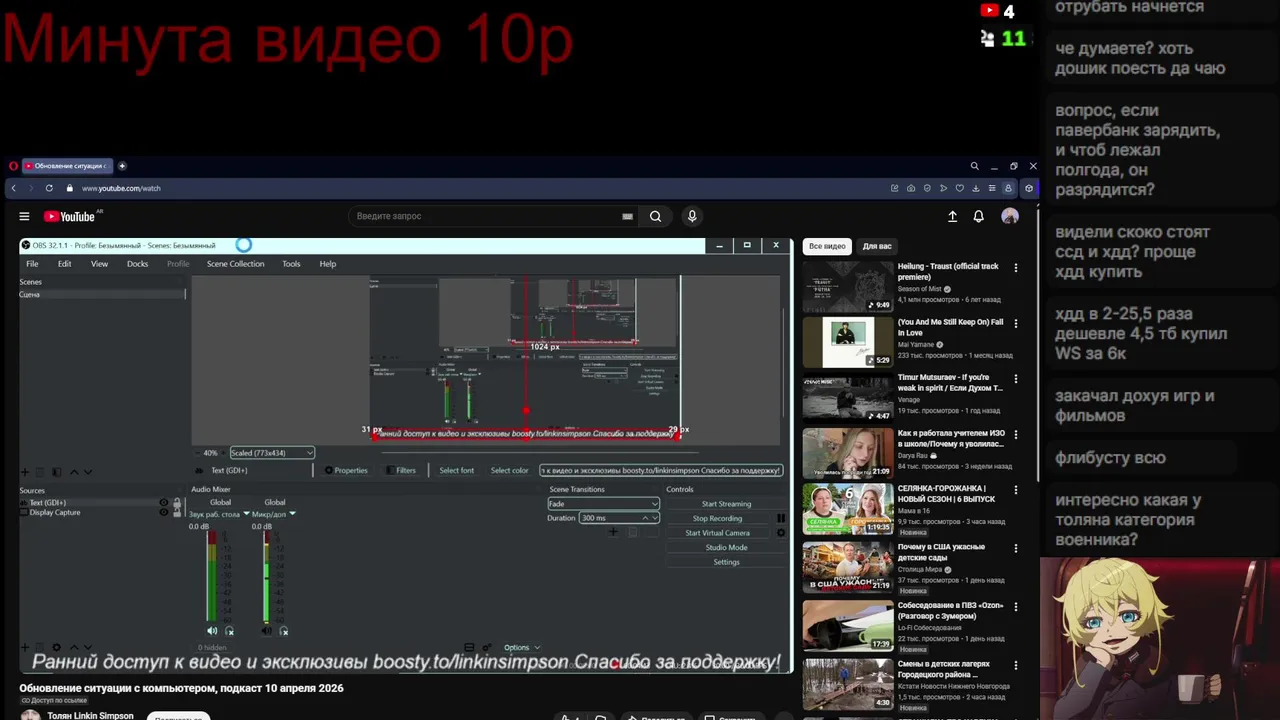Go back with the browser back arrow

coord(13,188)
